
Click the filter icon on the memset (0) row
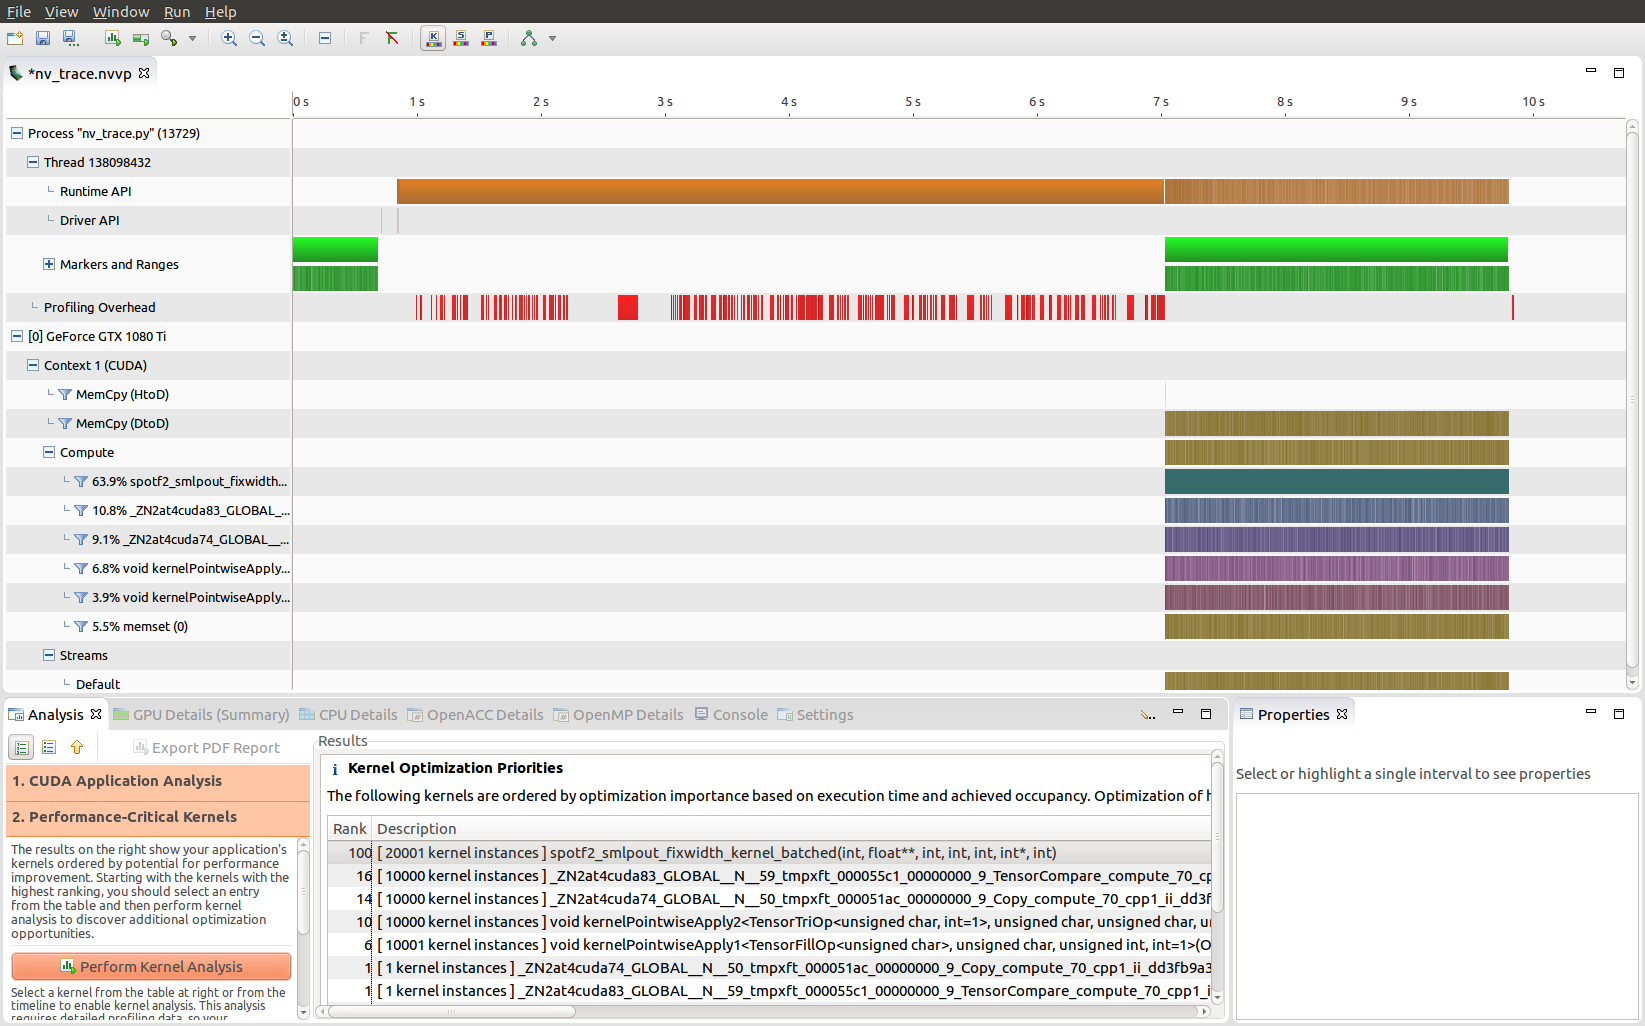coord(81,626)
